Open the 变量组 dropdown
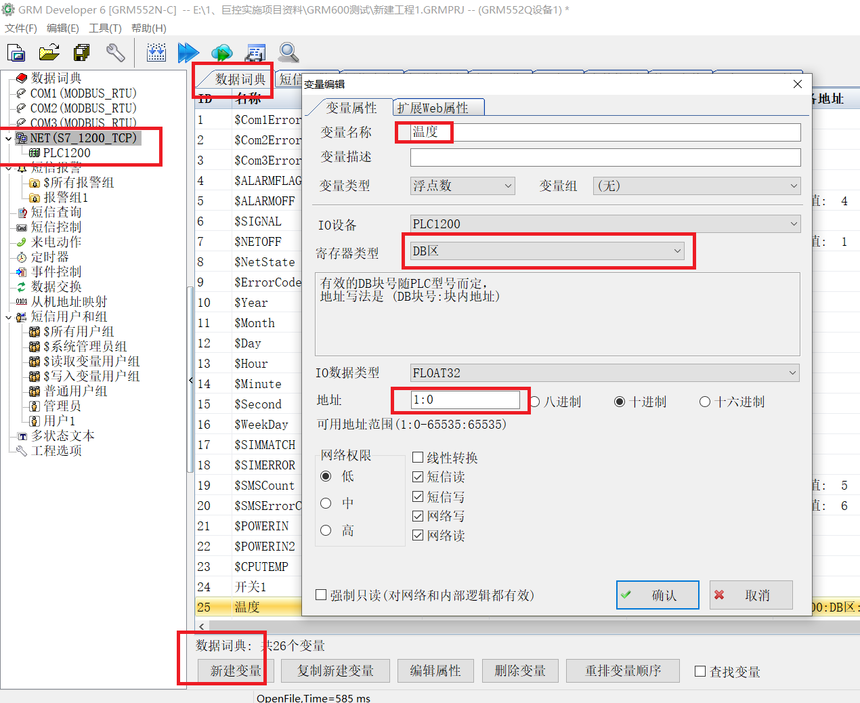 [697, 186]
